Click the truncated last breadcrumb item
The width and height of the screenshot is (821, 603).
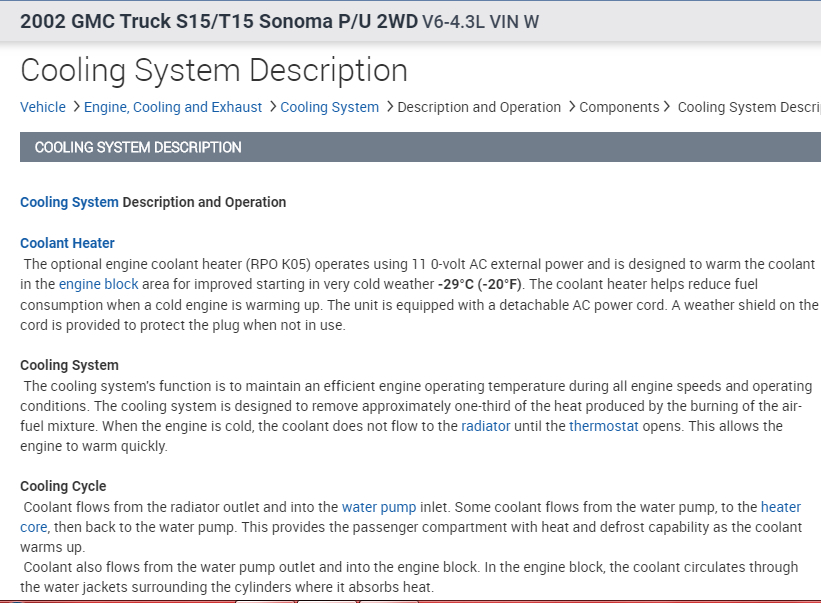tap(748, 107)
